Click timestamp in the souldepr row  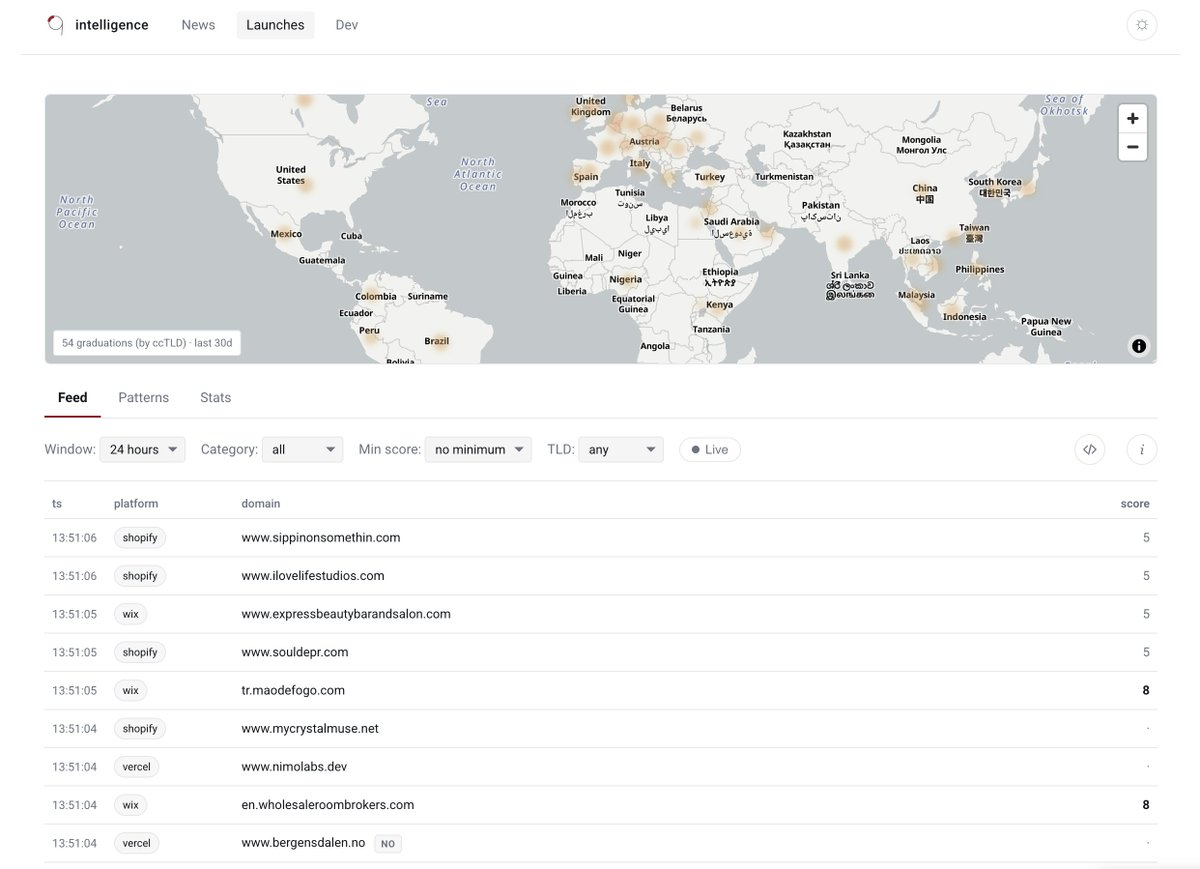pos(75,652)
